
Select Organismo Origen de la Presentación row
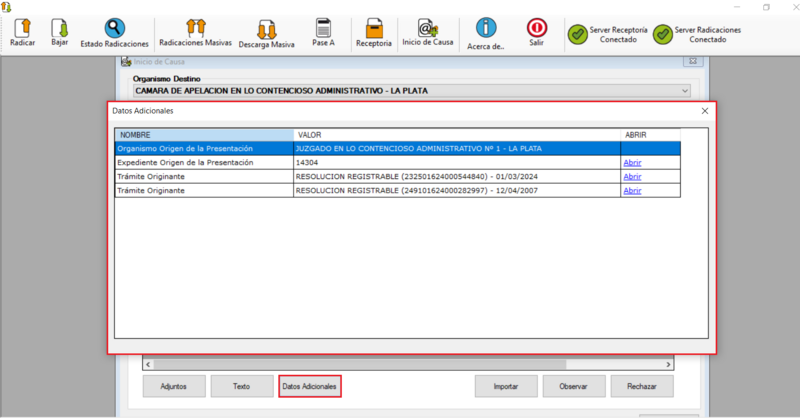(x=398, y=149)
